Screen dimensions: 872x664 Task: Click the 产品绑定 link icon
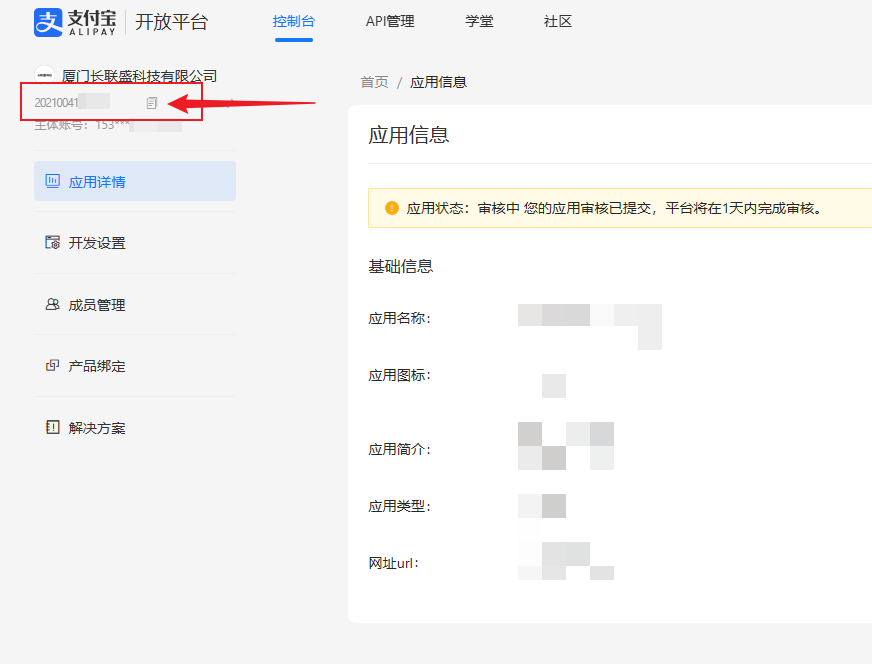pos(52,366)
